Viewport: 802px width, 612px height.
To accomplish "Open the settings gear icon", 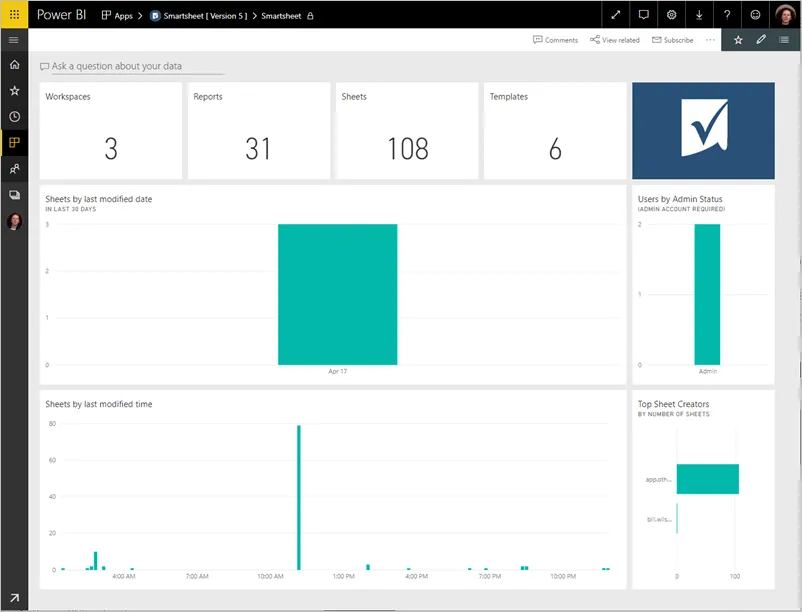I will point(672,15).
